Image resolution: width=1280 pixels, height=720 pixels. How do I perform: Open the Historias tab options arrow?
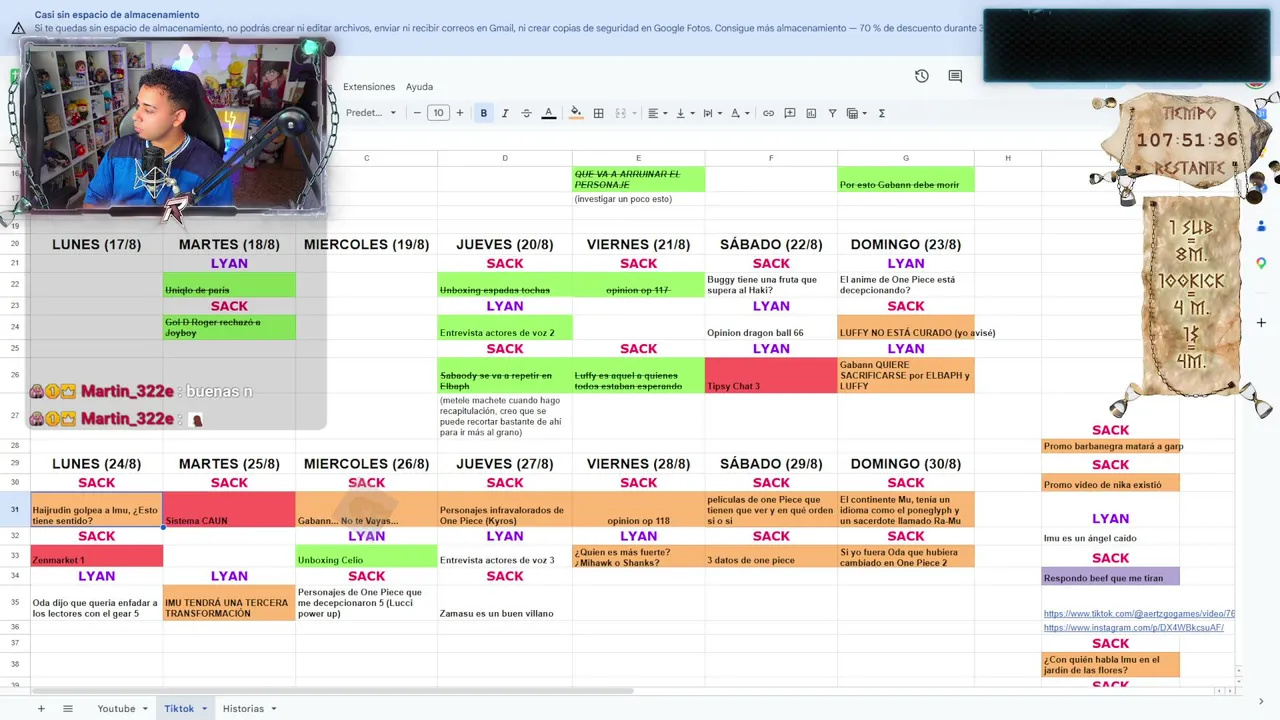[273, 709]
